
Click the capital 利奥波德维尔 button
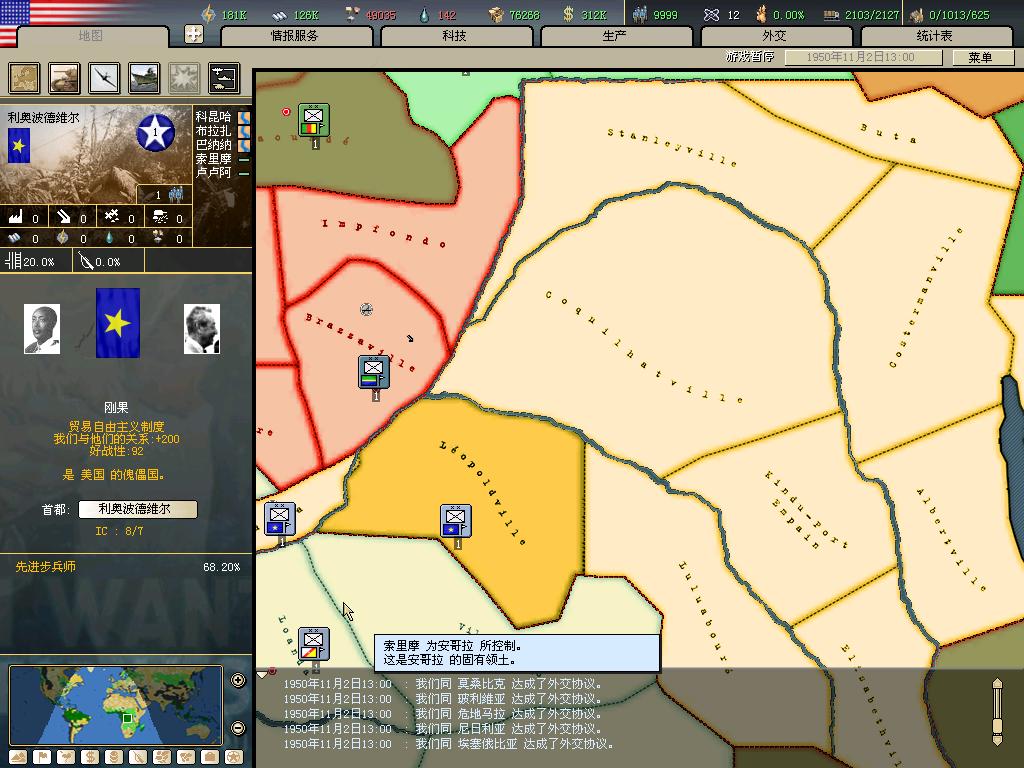tap(138, 509)
